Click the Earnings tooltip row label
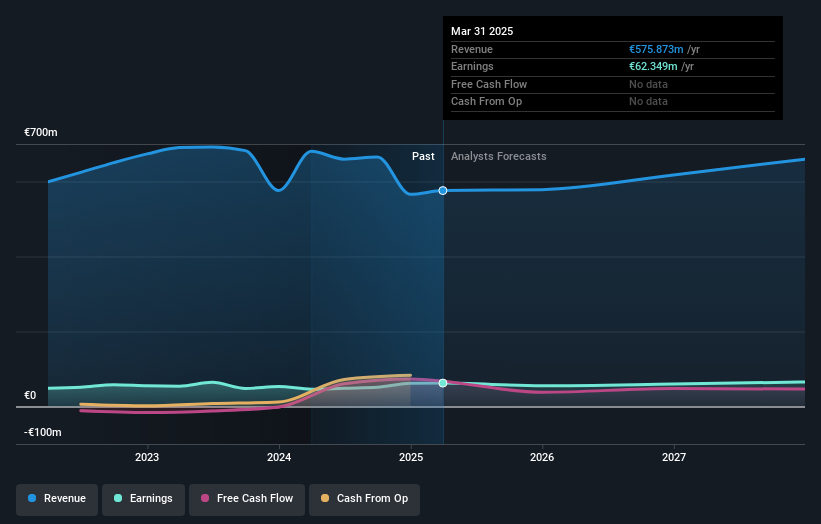This screenshot has width=821, height=524. (x=472, y=66)
